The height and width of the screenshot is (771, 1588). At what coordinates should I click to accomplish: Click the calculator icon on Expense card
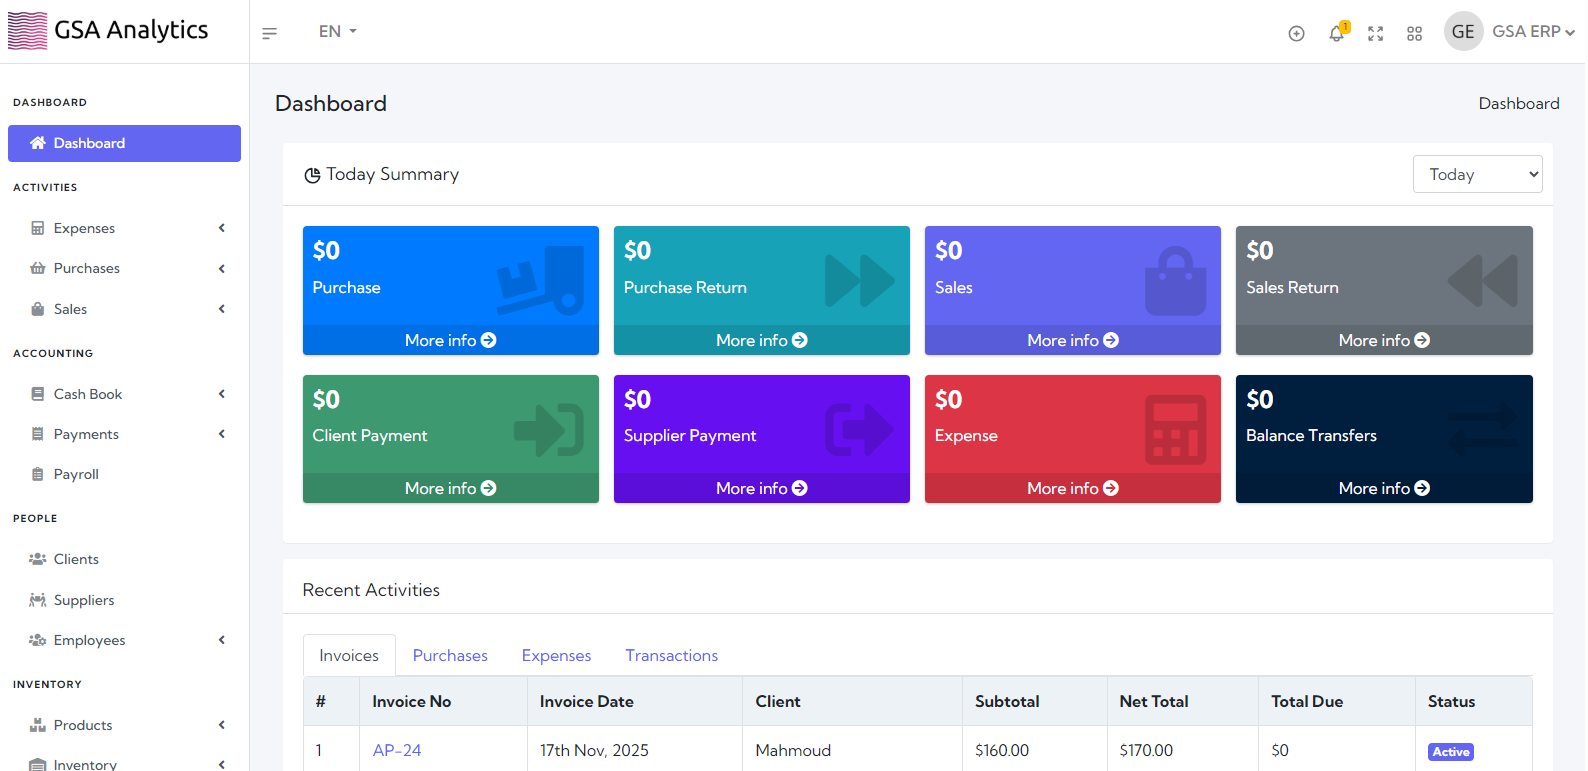click(x=1175, y=430)
